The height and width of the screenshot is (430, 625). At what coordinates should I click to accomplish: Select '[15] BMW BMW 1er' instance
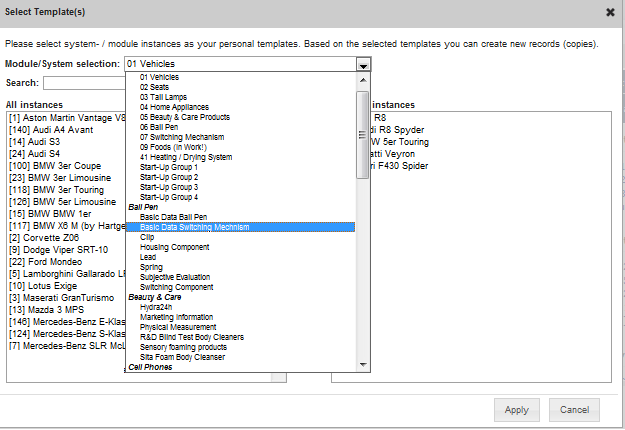(50, 214)
